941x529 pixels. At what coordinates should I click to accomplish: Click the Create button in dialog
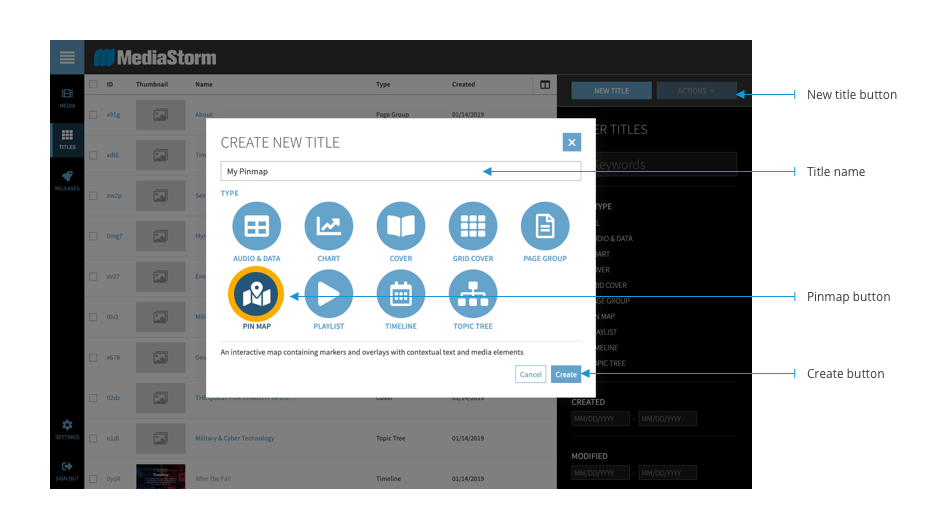566,374
